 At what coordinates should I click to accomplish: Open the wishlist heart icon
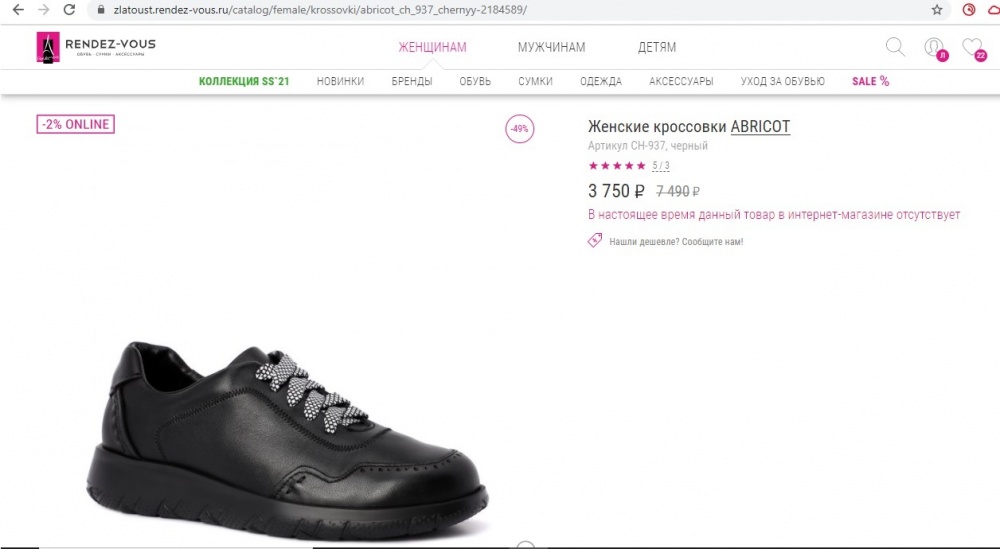(x=970, y=47)
